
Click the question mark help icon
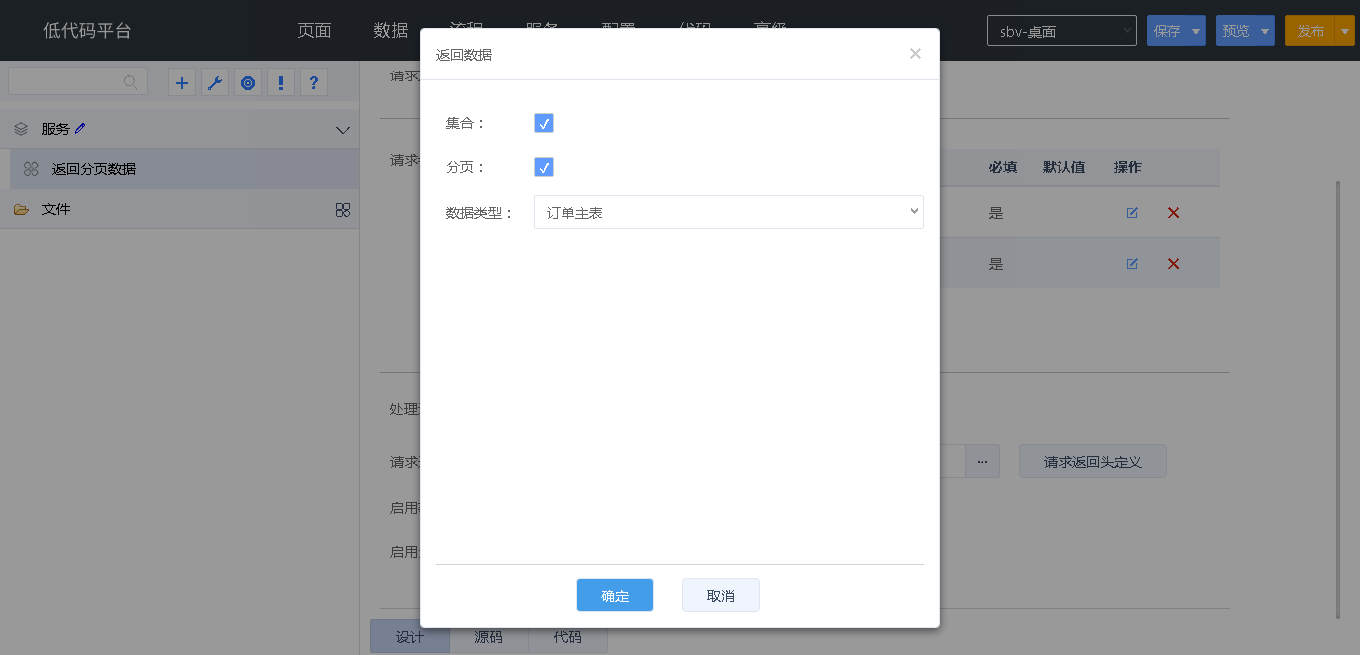coord(314,83)
